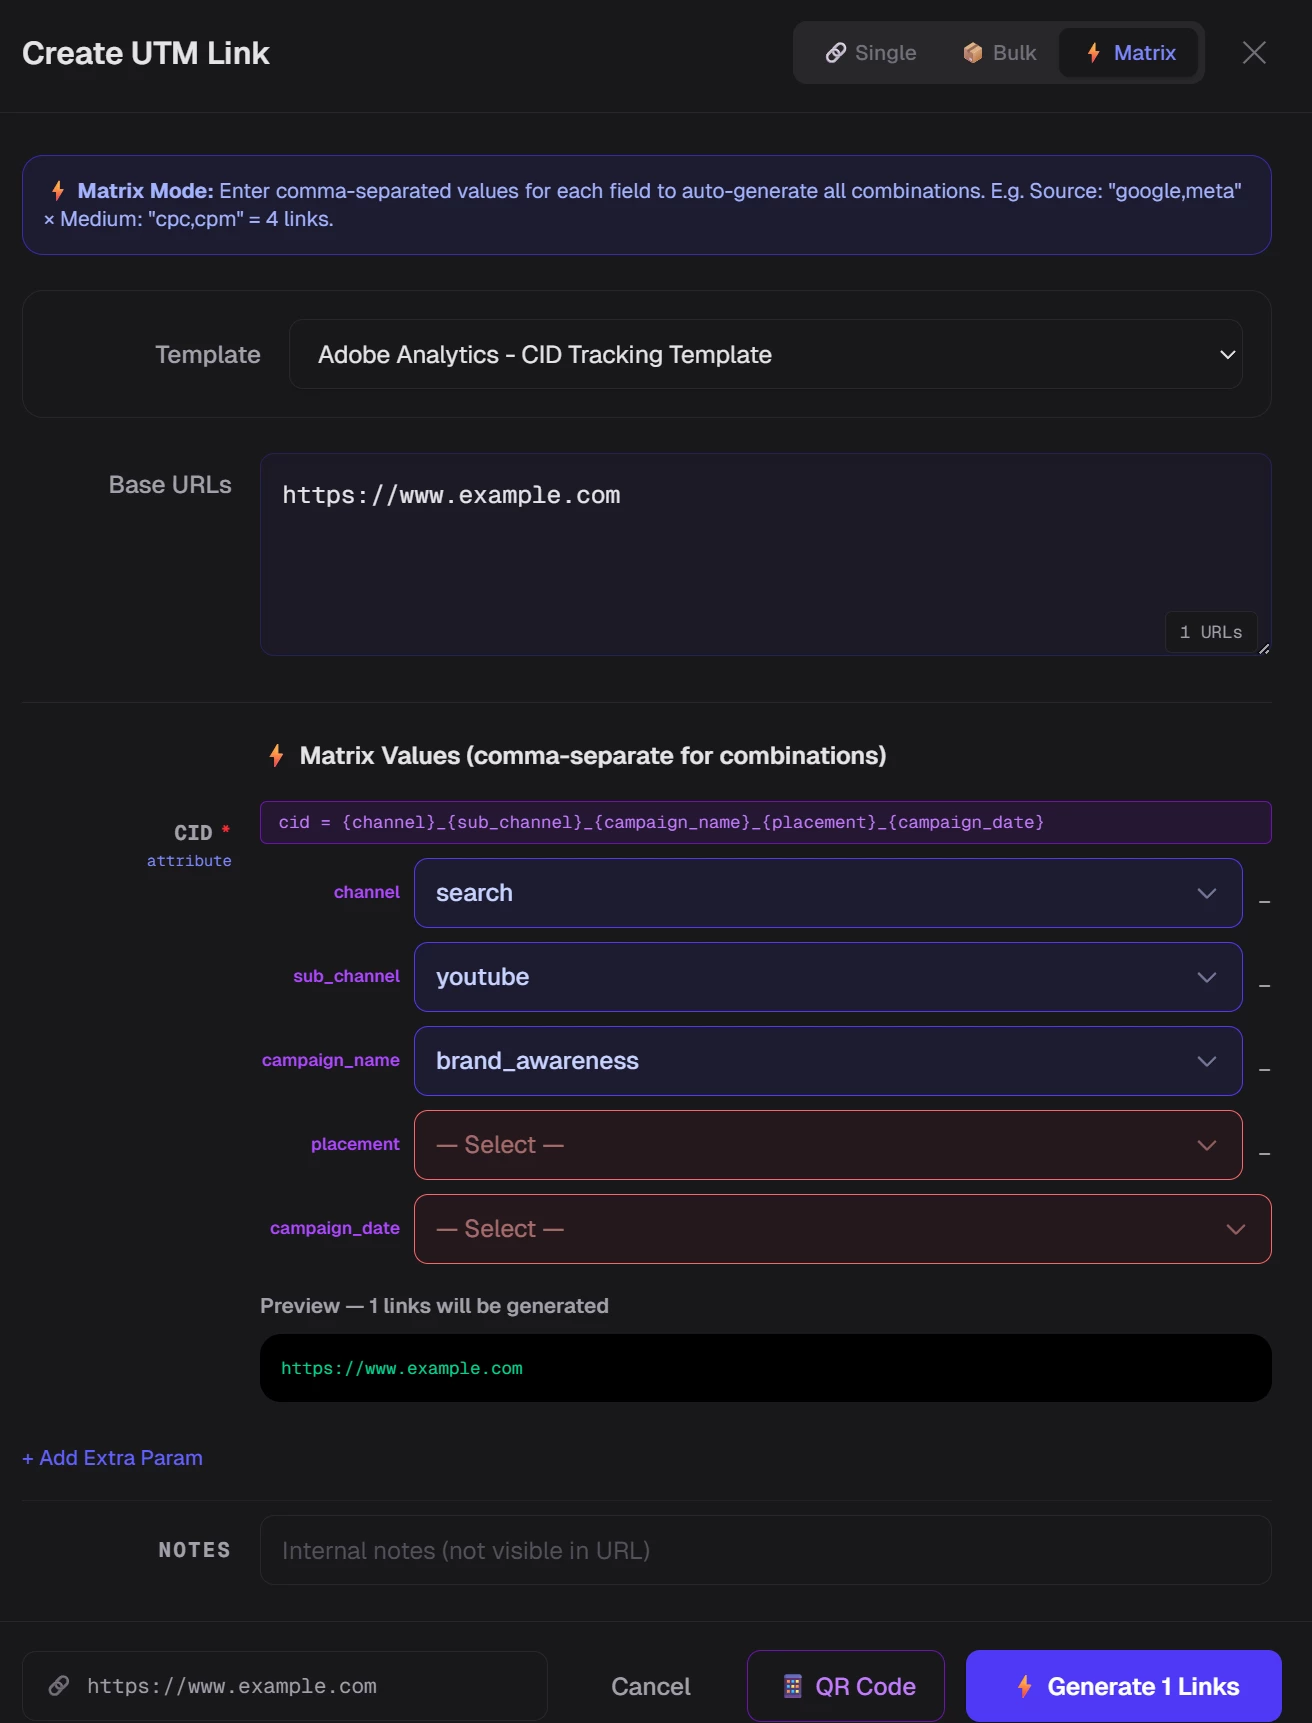Click the internal Notes input field
Image resolution: width=1312 pixels, height=1723 pixels.
(766, 1550)
